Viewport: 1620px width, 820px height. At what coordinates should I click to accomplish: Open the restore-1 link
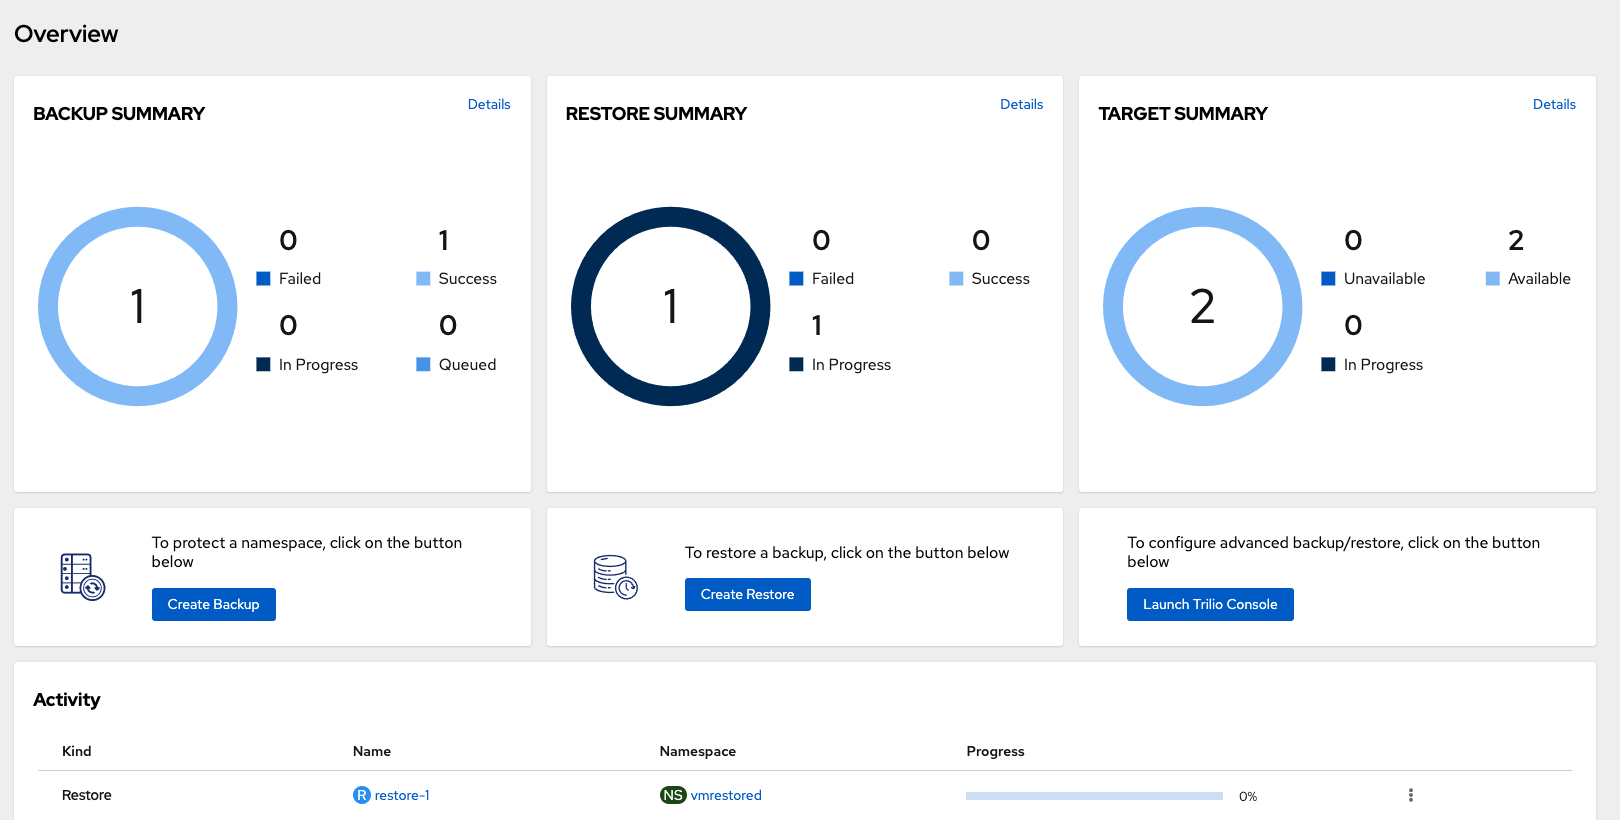[x=402, y=795]
